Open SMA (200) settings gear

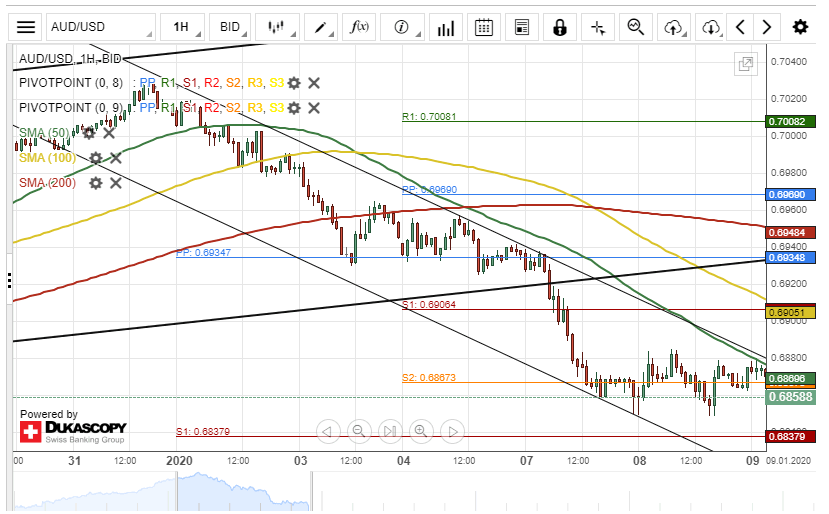(96, 183)
